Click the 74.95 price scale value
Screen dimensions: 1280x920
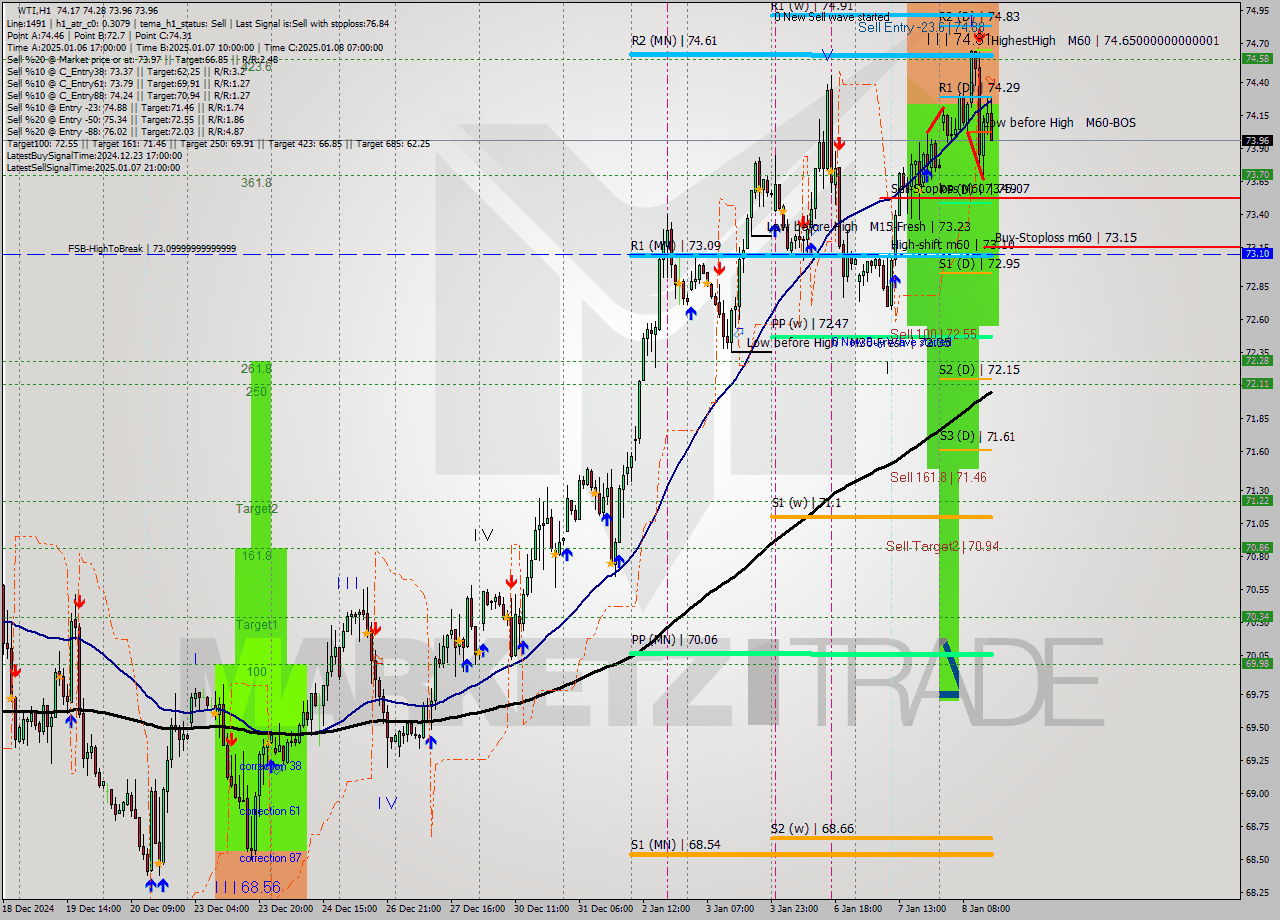coord(1257,10)
